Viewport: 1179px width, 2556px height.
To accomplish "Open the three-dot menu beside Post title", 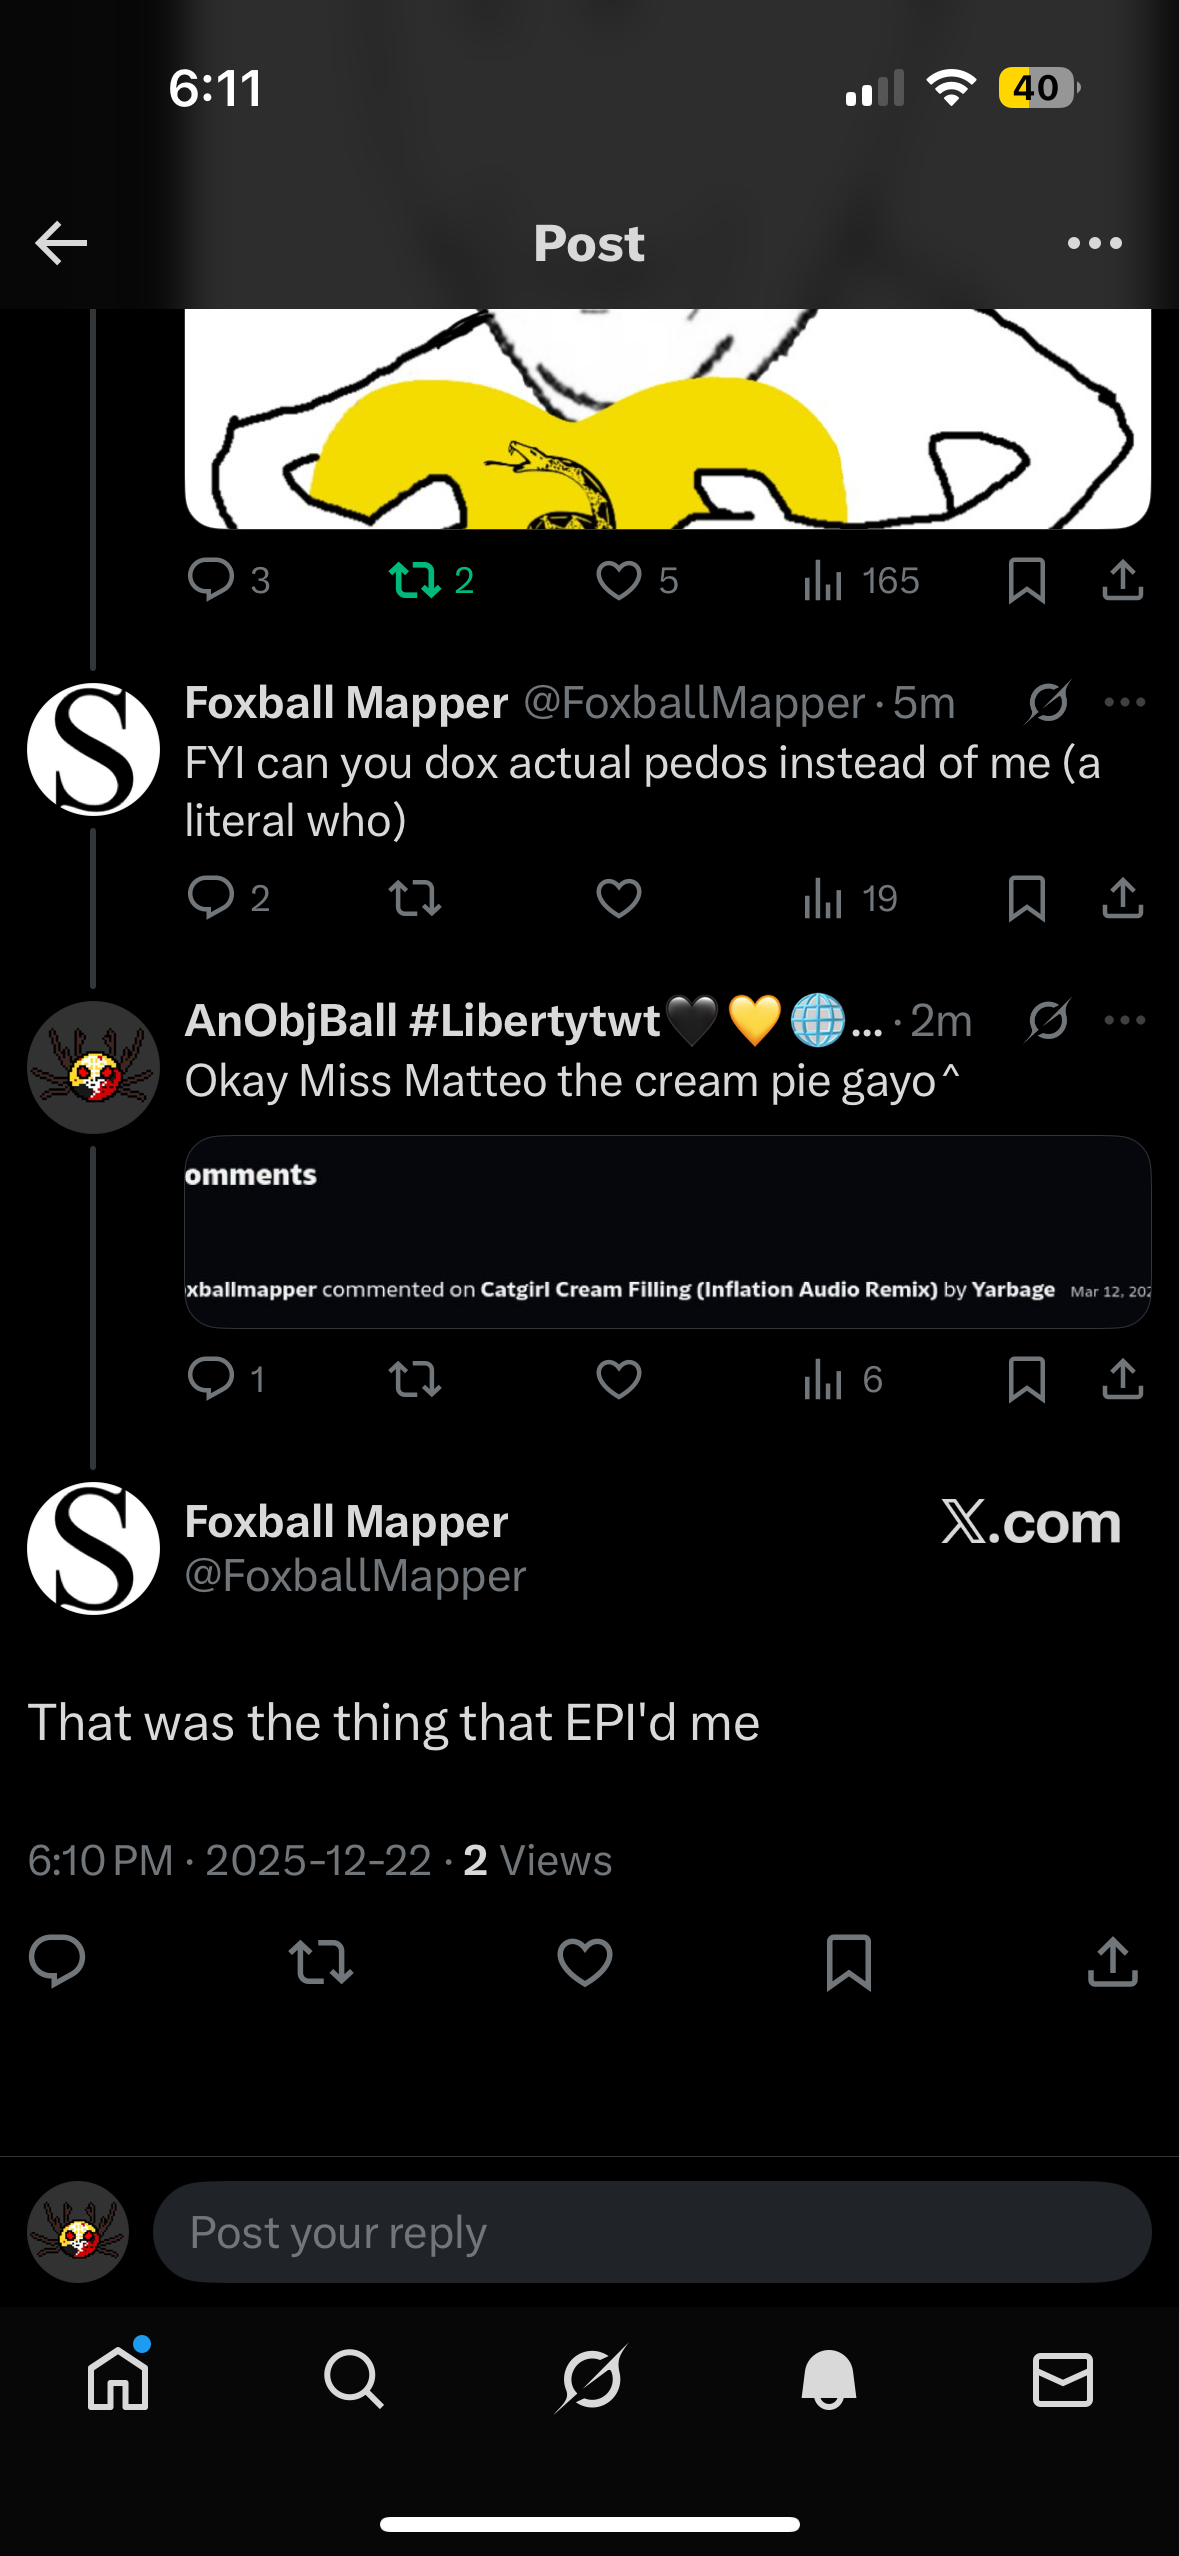I will point(1094,243).
